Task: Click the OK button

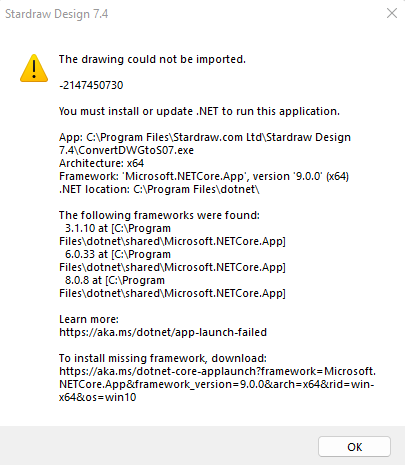Action: pyautogui.click(x=354, y=447)
